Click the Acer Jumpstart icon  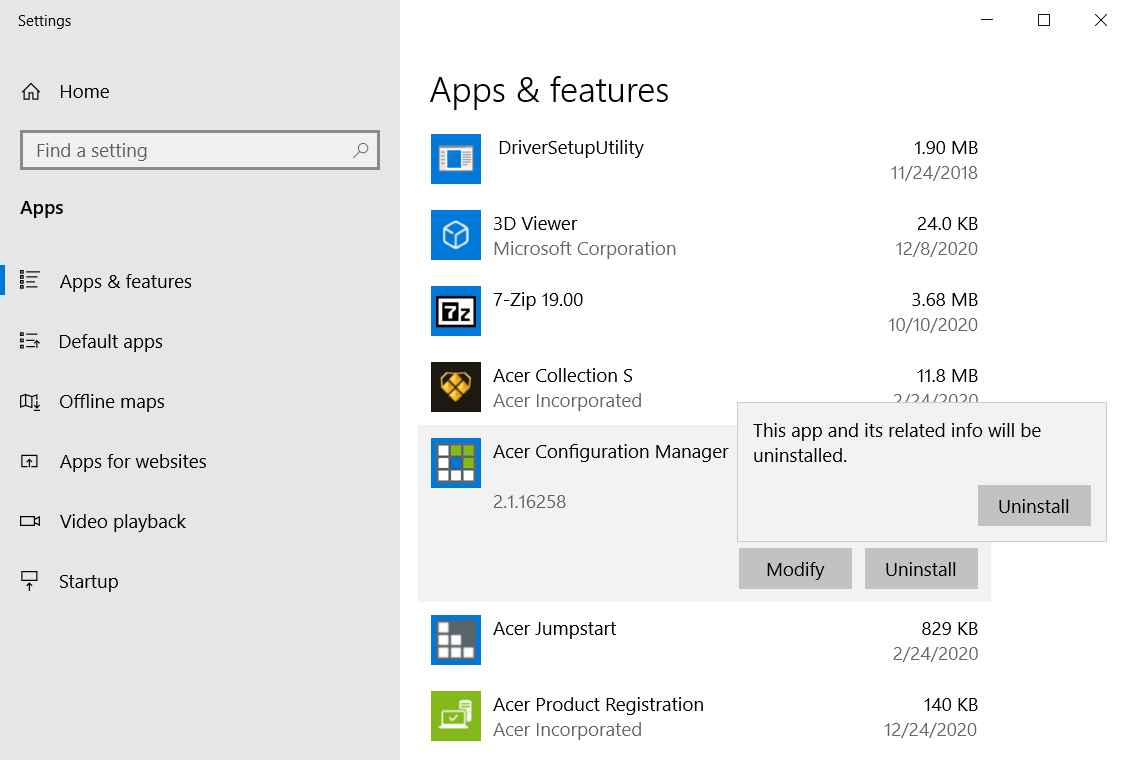coord(455,640)
